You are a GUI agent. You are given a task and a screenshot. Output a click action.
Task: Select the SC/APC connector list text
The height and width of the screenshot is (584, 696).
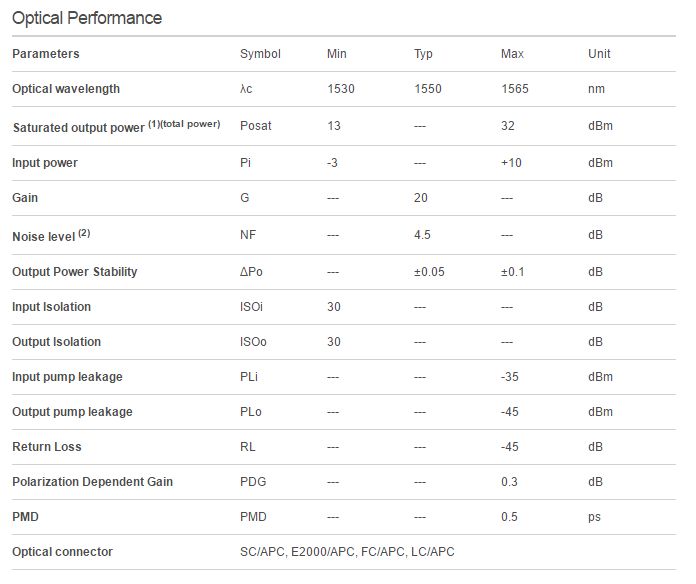click(x=347, y=552)
